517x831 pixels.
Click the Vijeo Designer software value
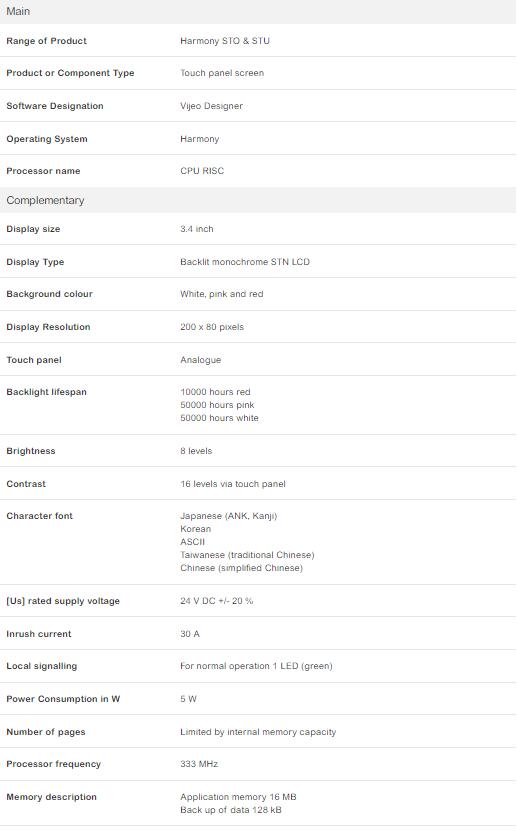[x=211, y=106]
